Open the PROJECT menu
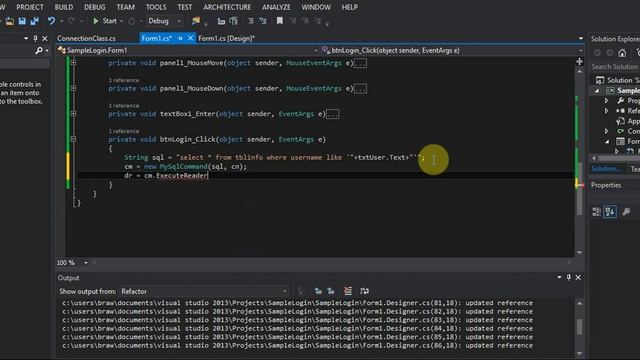640x360 pixels. click(x=30, y=7)
